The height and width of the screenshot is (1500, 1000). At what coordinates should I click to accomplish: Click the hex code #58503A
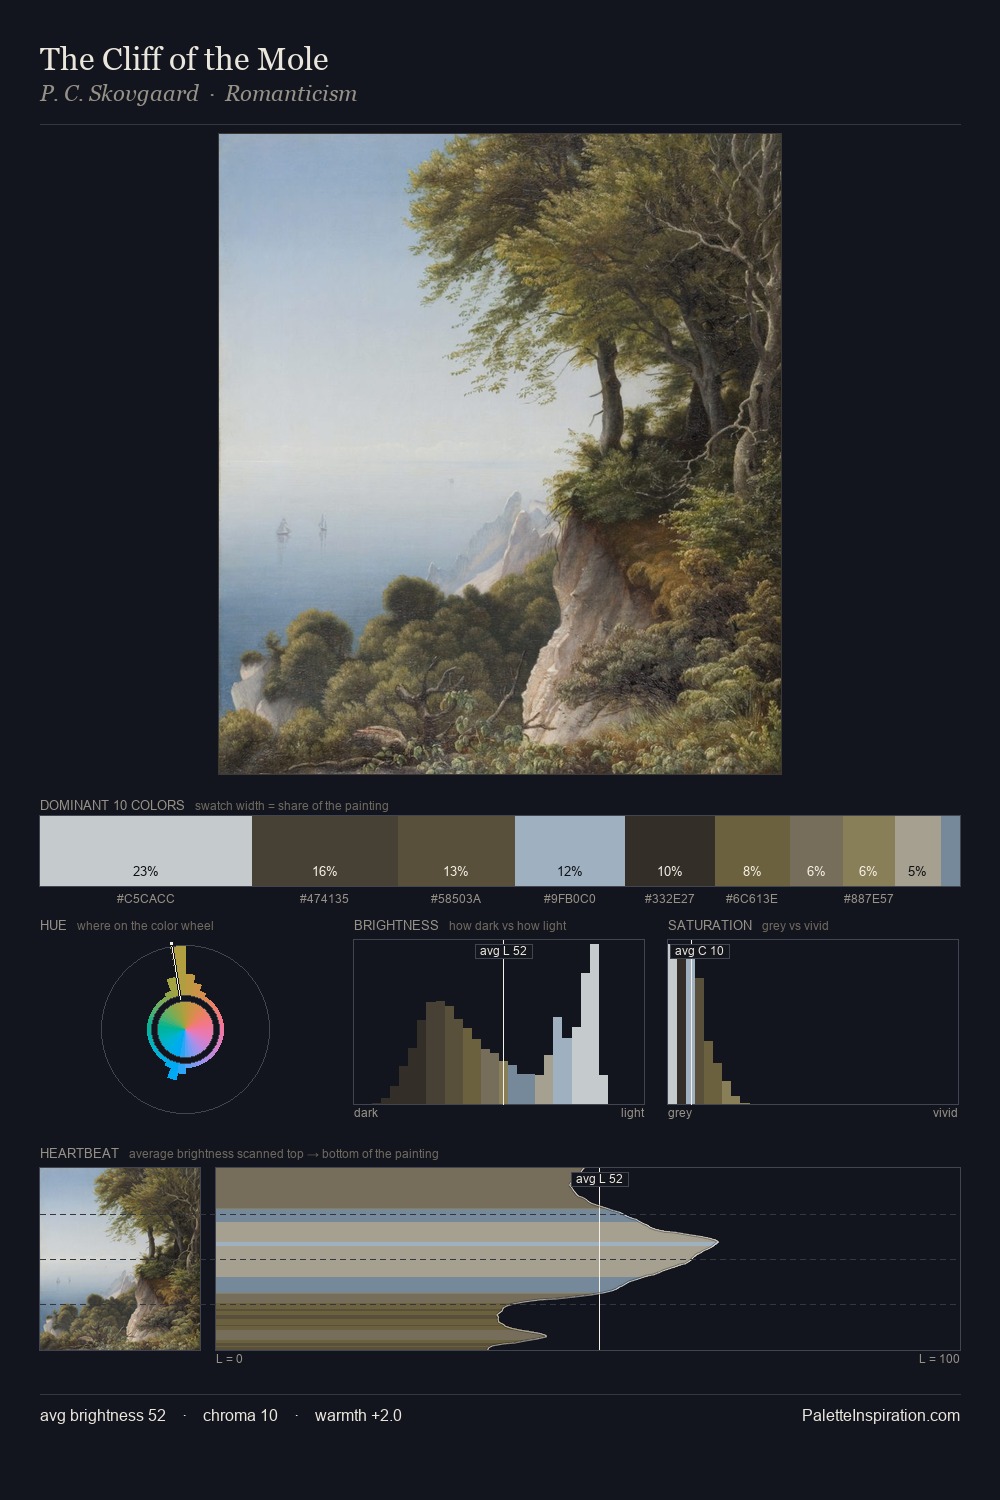click(x=456, y=899)
